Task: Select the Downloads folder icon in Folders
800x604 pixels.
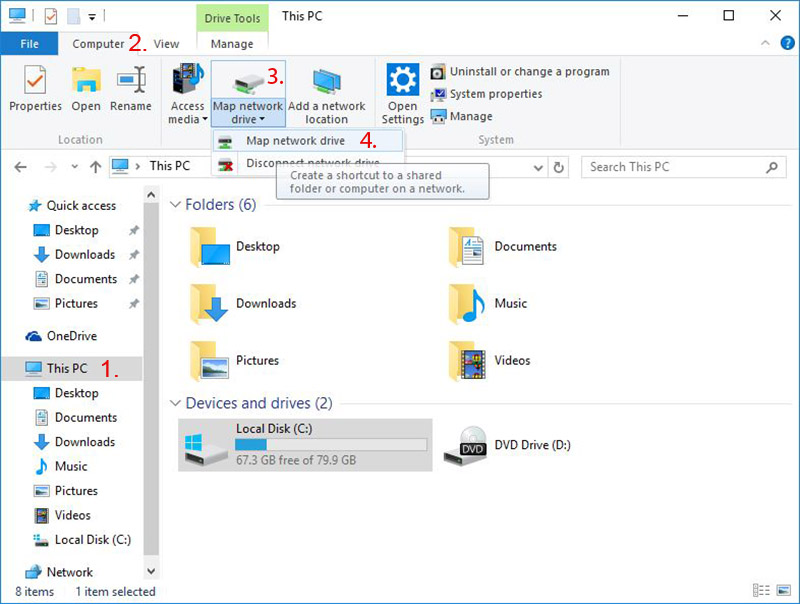Action: pos(210,305)
